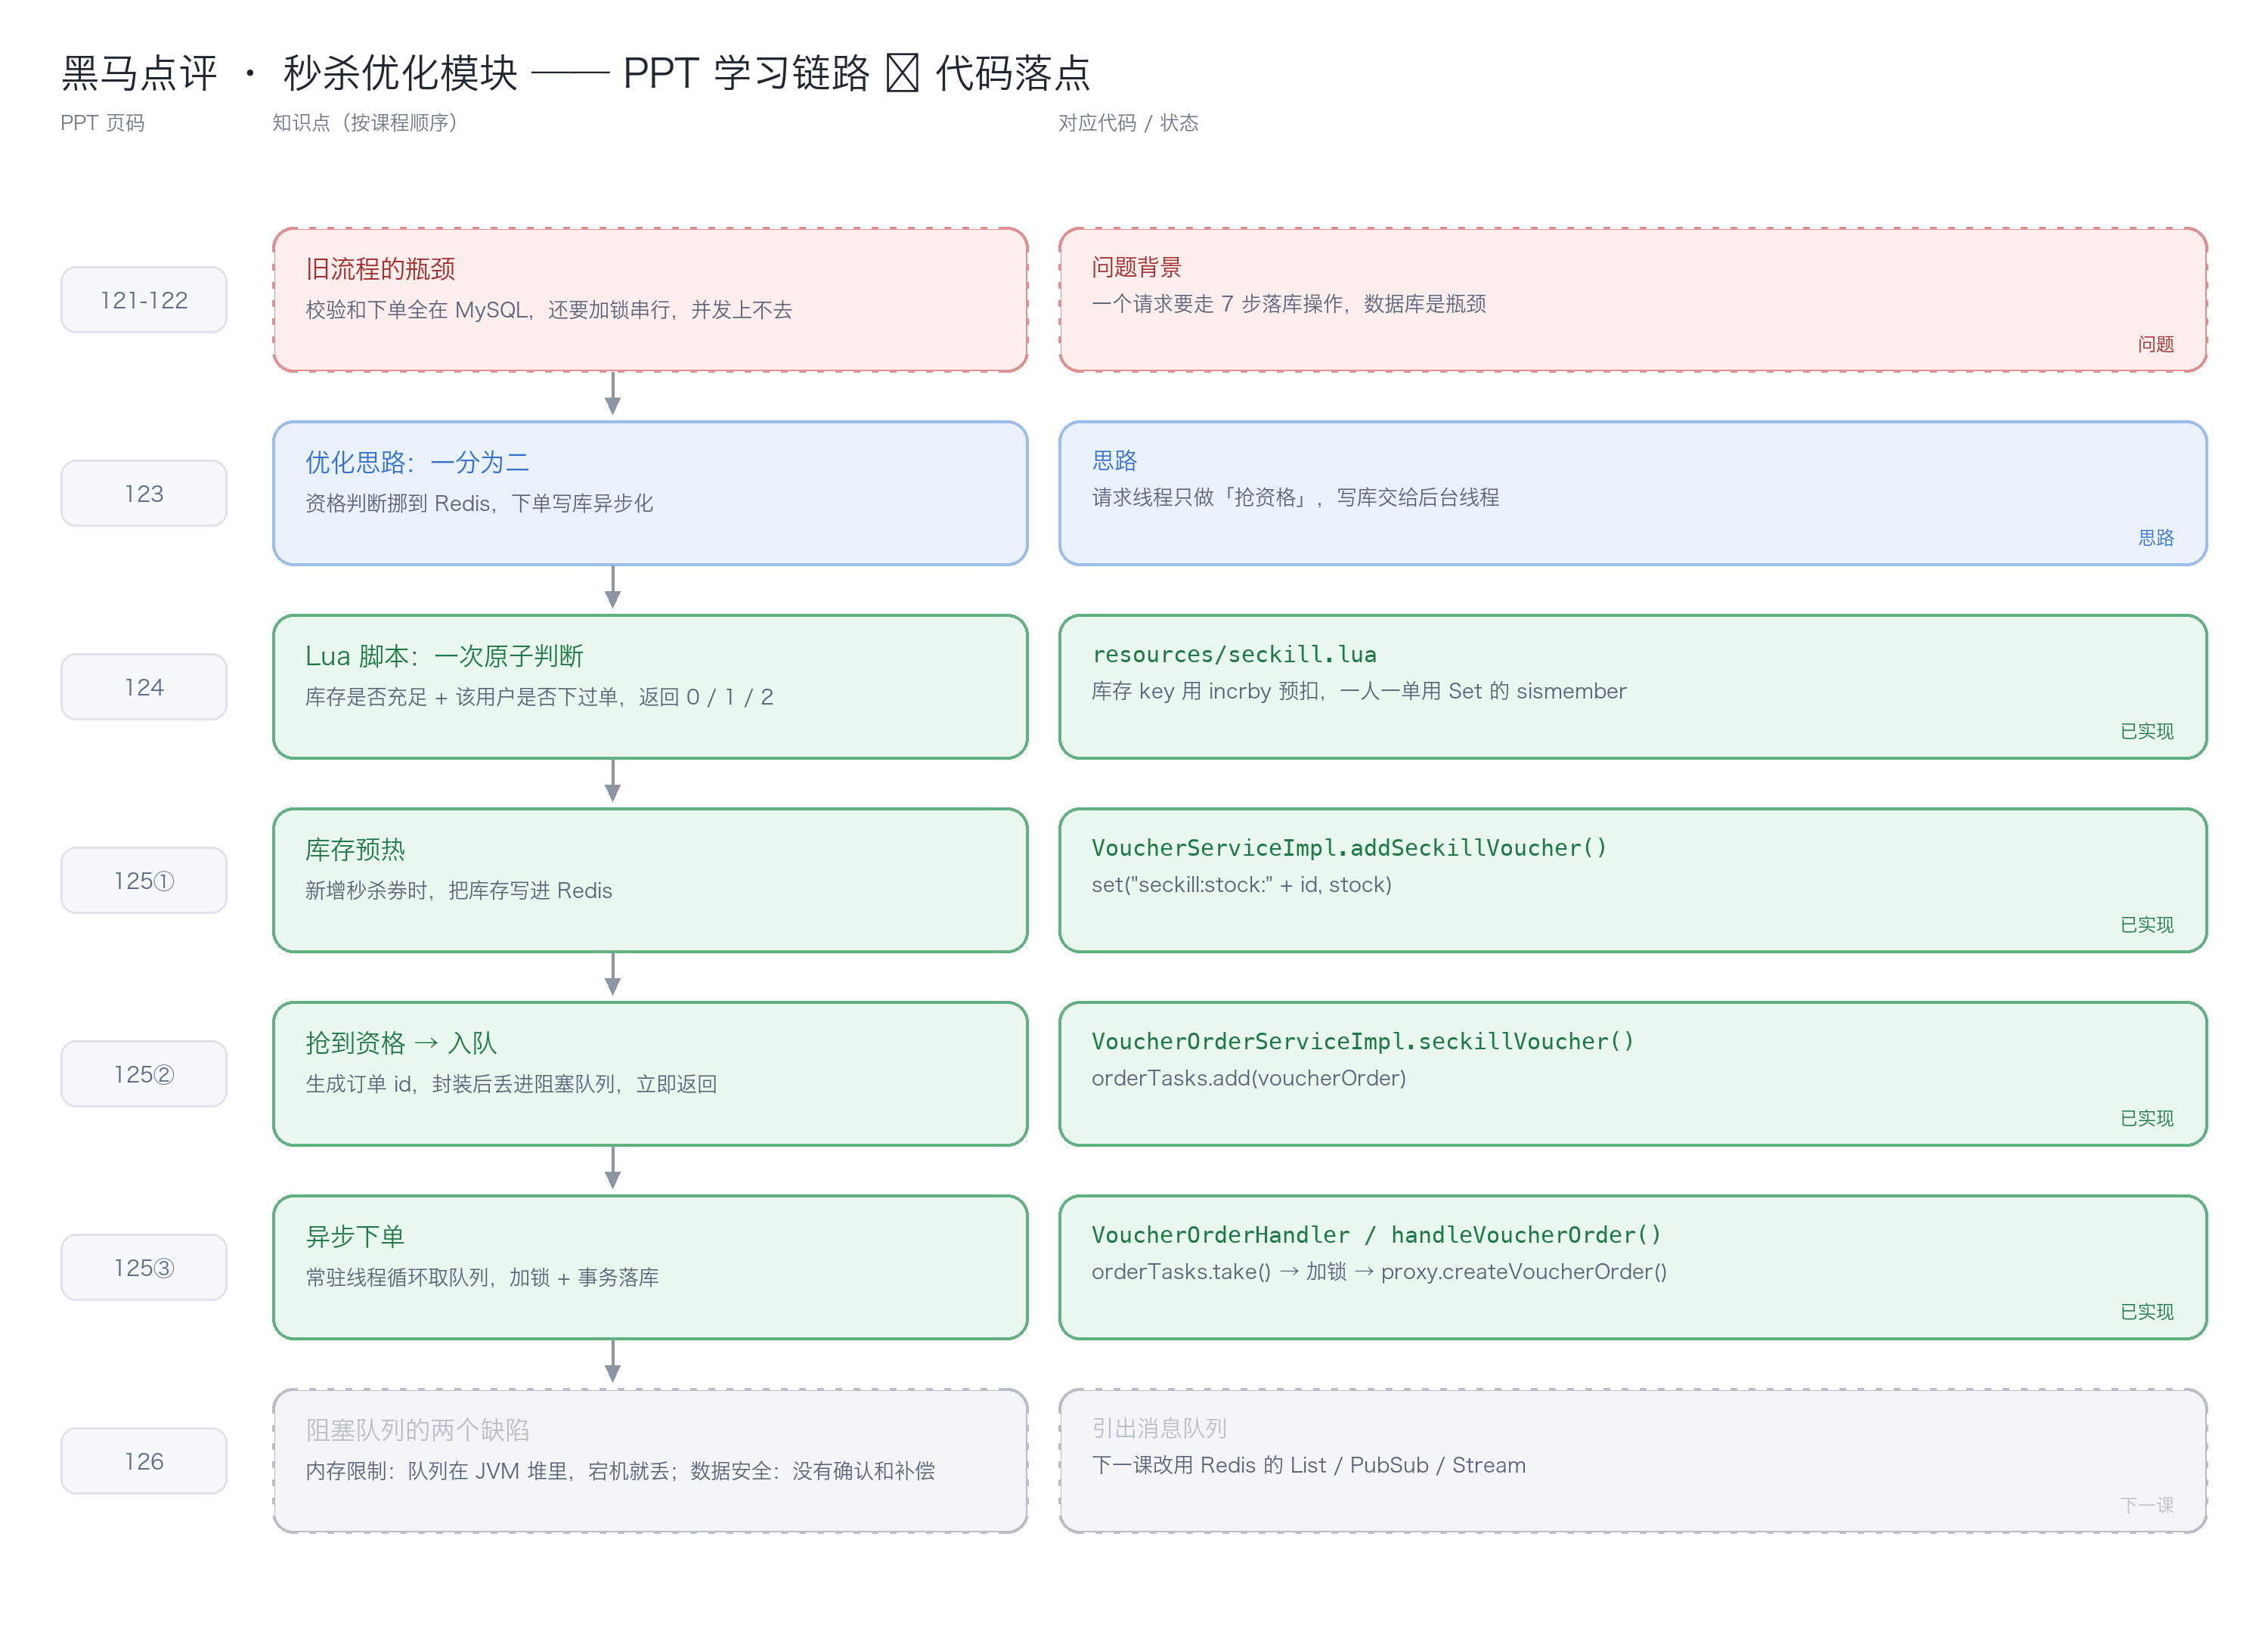Click code orderTasks.add(voucherOrder)

(x=1249, y=1078)
